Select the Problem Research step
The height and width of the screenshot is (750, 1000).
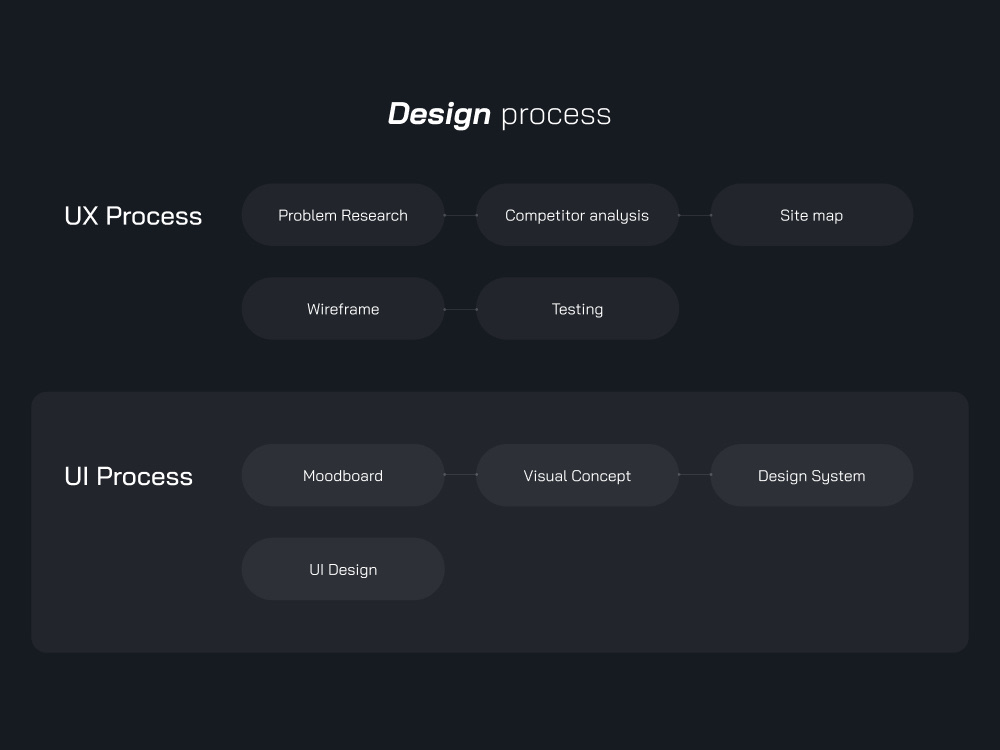tap(343, 215)
